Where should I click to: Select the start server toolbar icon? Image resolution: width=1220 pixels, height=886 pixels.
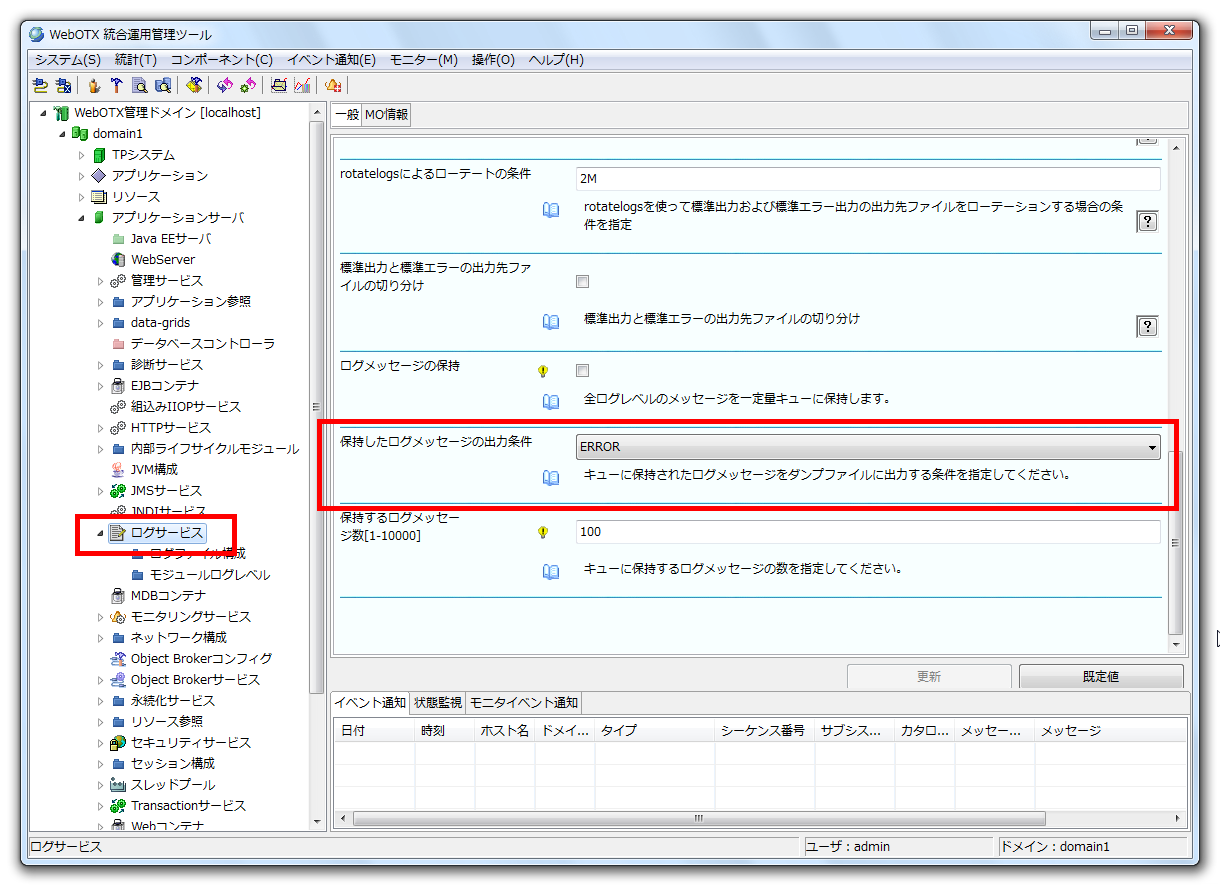[94, 85]
